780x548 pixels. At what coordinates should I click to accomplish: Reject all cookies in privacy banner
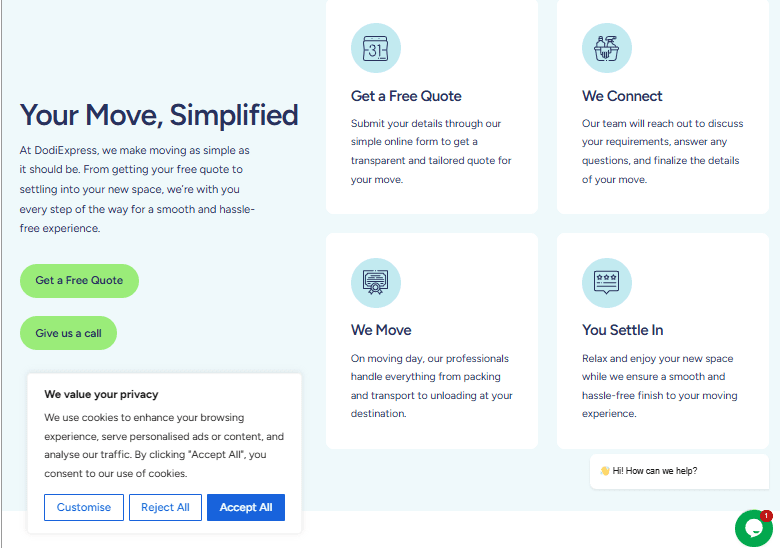click(x=165, y=507)
